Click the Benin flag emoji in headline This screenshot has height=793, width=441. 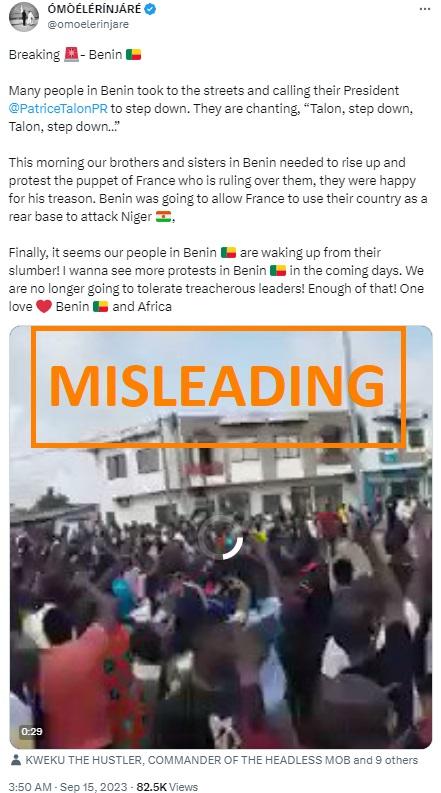coord(134,55)
